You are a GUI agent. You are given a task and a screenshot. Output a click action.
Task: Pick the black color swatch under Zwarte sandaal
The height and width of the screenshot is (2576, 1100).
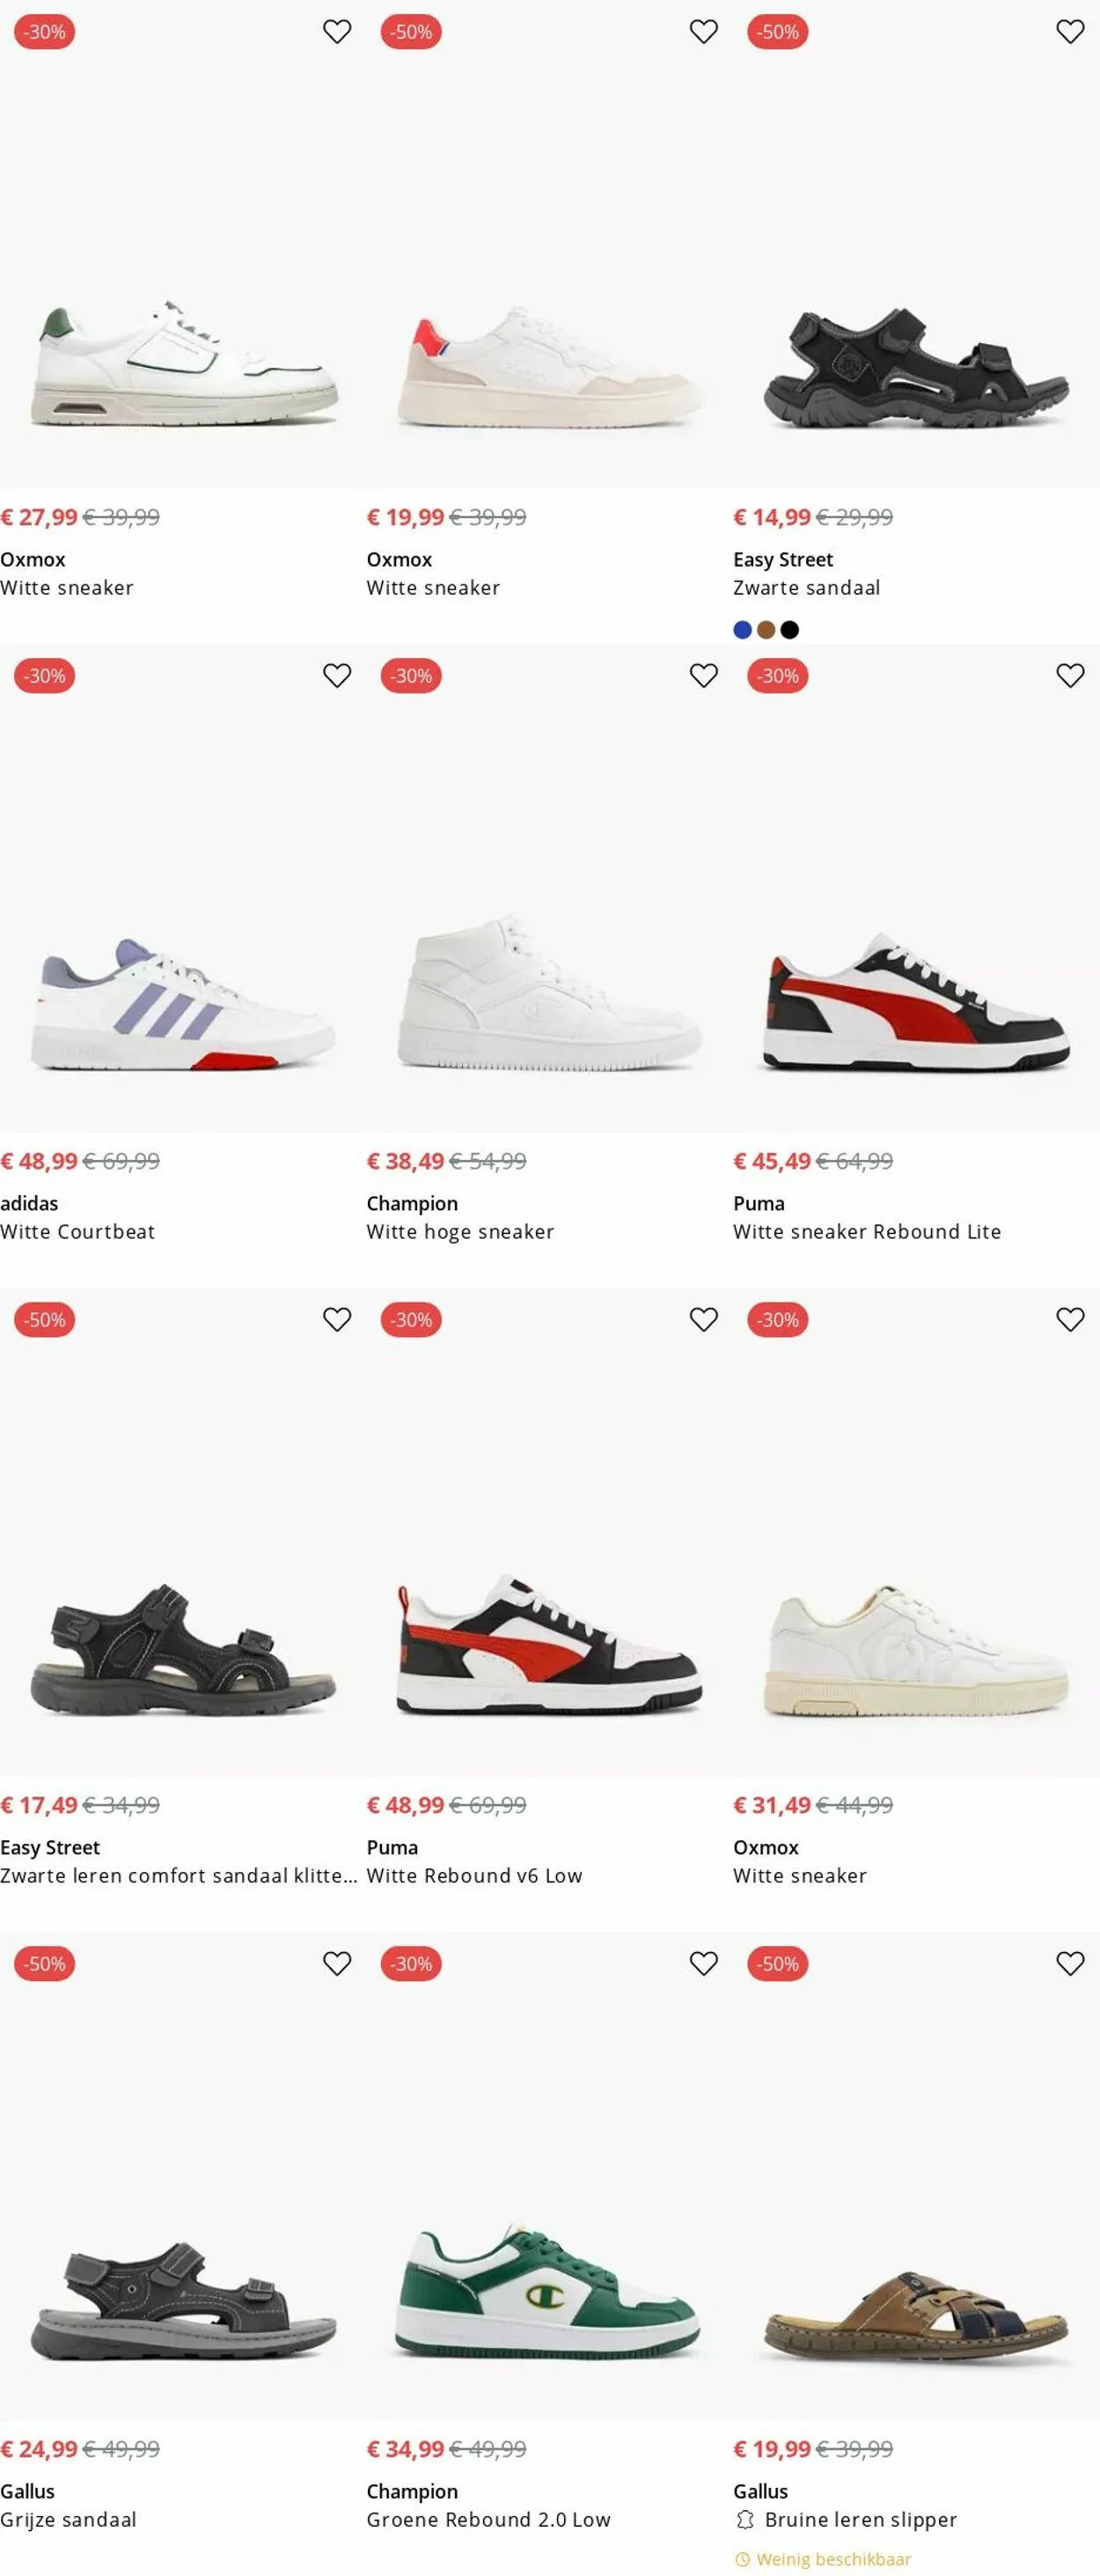(790, 630)
